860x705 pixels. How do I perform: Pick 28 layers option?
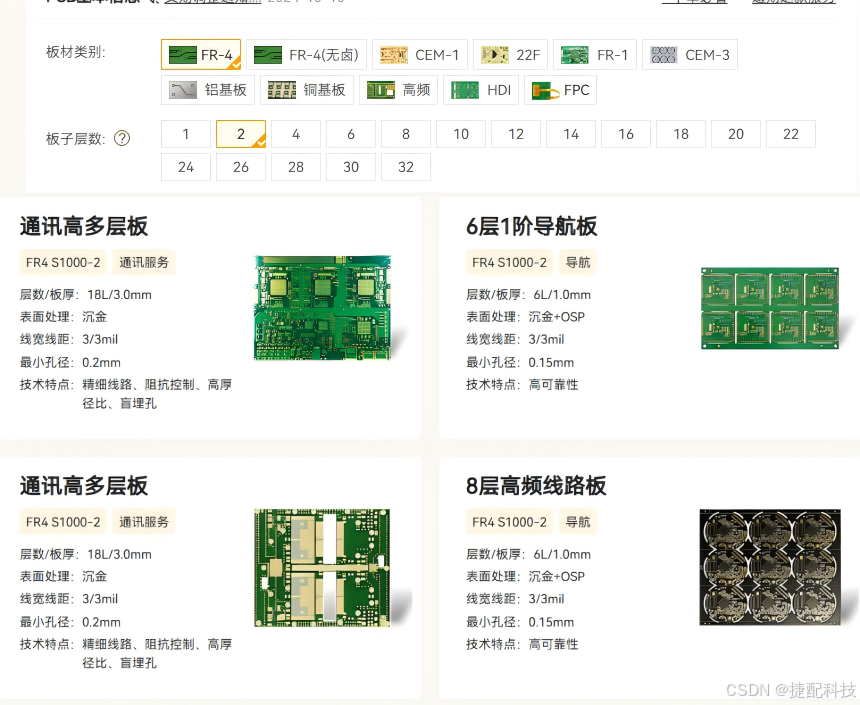(x=296, y=167)
